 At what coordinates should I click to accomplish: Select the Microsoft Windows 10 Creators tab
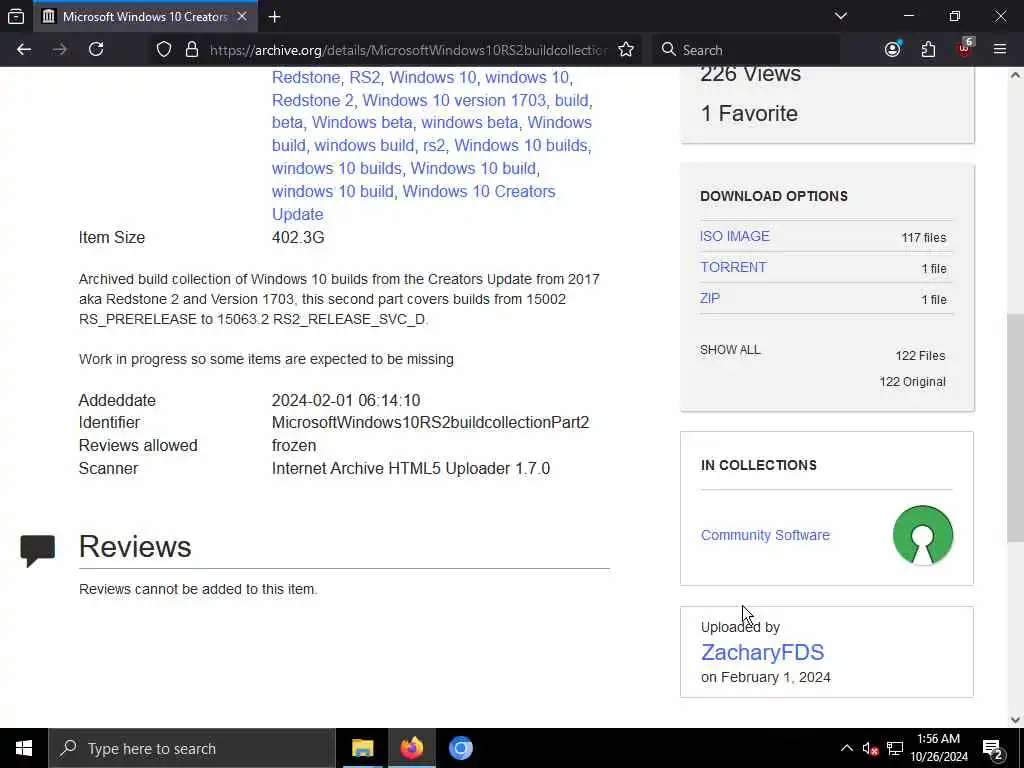[145, 16]
